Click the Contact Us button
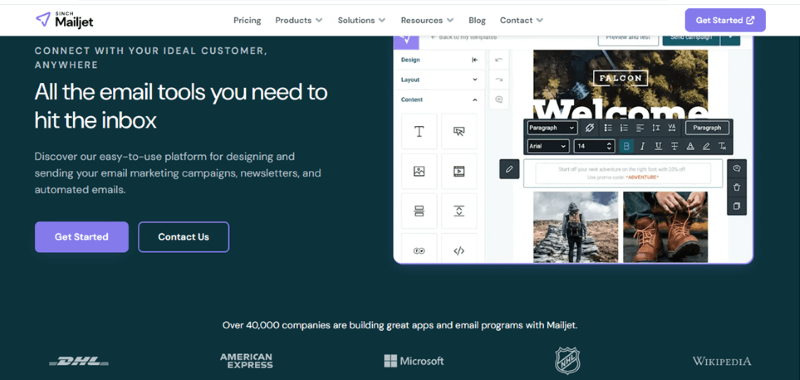This screenshot has width=800, height=380. point(184,237)
